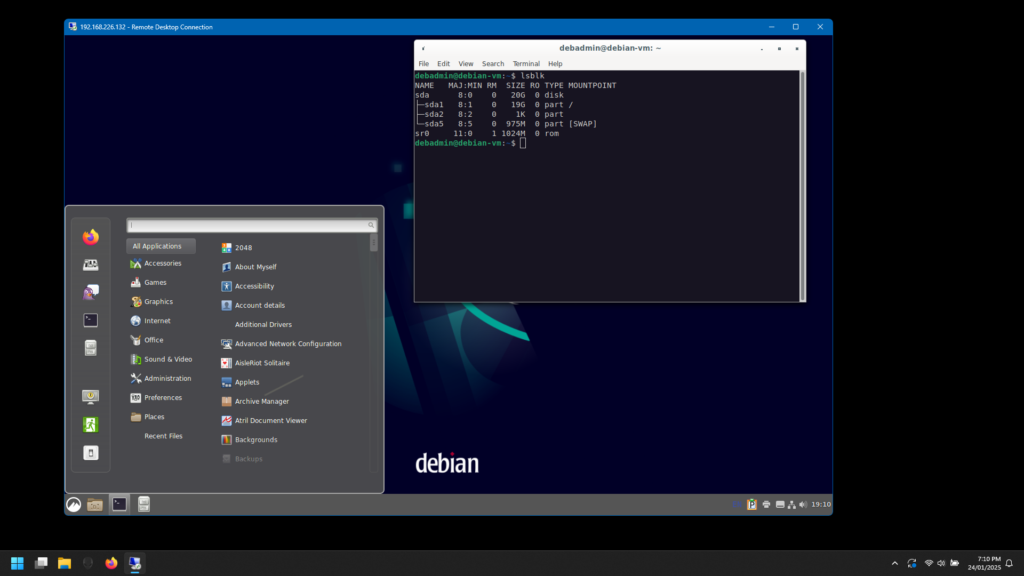The image size is (1024, 576).
Task: Click the volume icon in the Debian panel
Action: 805,504
